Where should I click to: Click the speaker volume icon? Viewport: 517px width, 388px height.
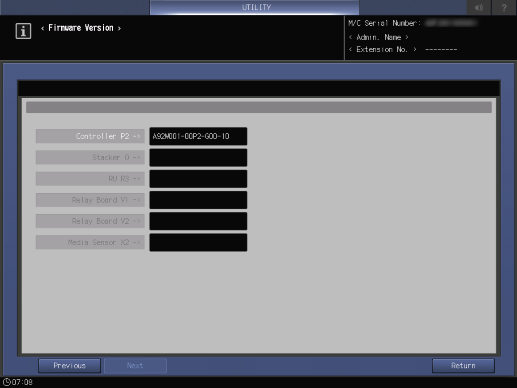479,7
